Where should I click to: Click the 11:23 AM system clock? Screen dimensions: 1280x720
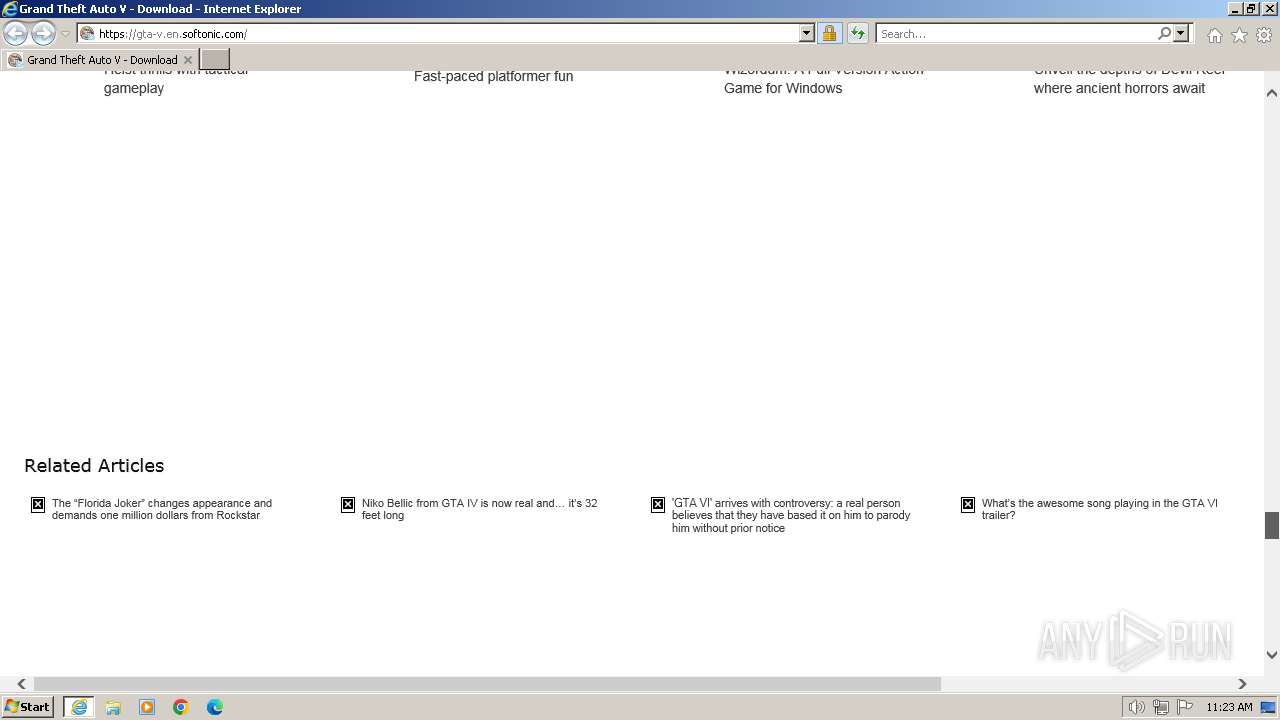coord(1229,707)
